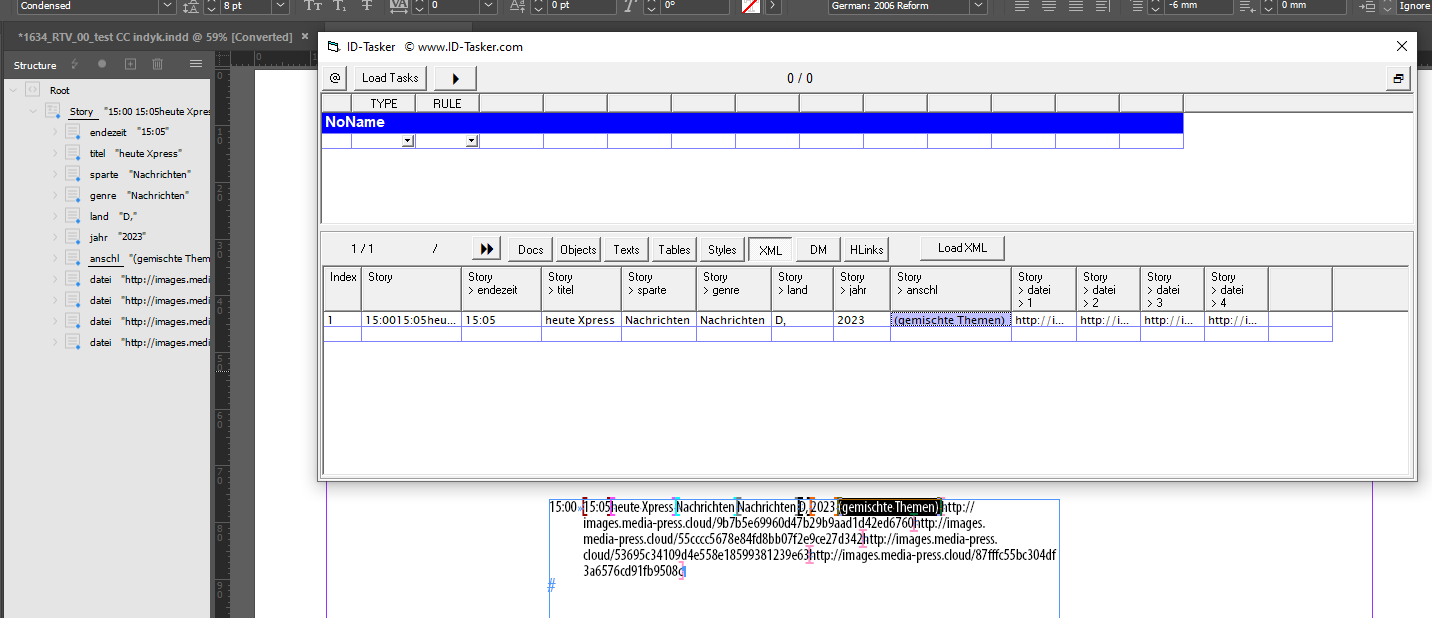Open the HLinks tab in ID-Tasker
1432x618 pixels.
point(865,249)
